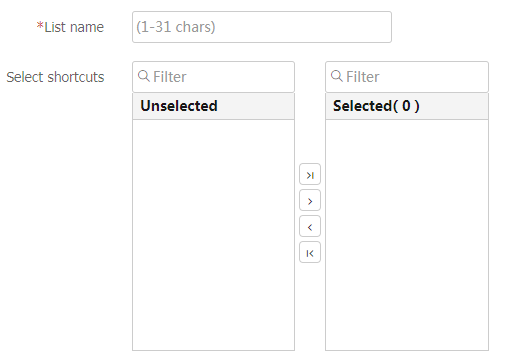
Task: Remove all shortcuts from Selected list
Action: pyautogui.click(x=310, y=252)
